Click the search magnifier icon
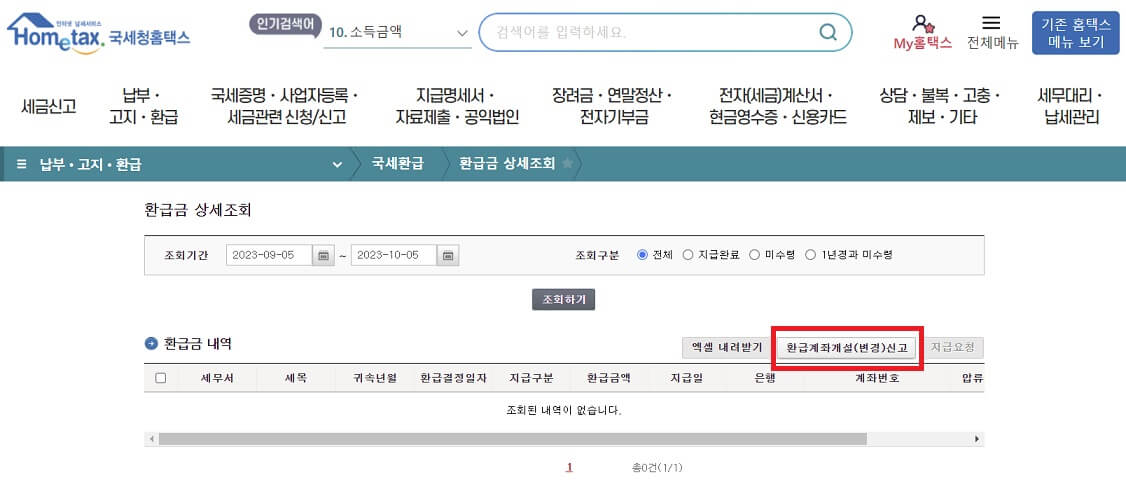Viewport: 1126px width, 482px height. coord(828,32)
